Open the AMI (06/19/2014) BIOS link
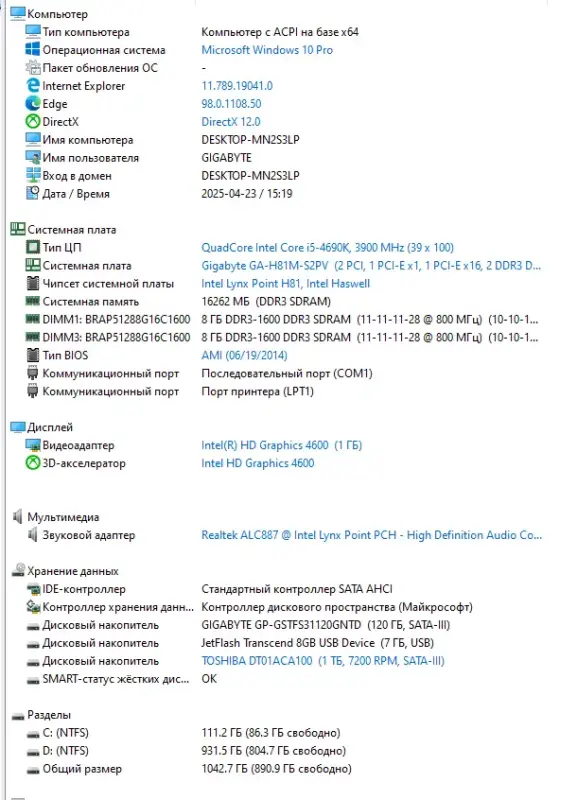This screenshot has width=577, height=800. [244, 355]
